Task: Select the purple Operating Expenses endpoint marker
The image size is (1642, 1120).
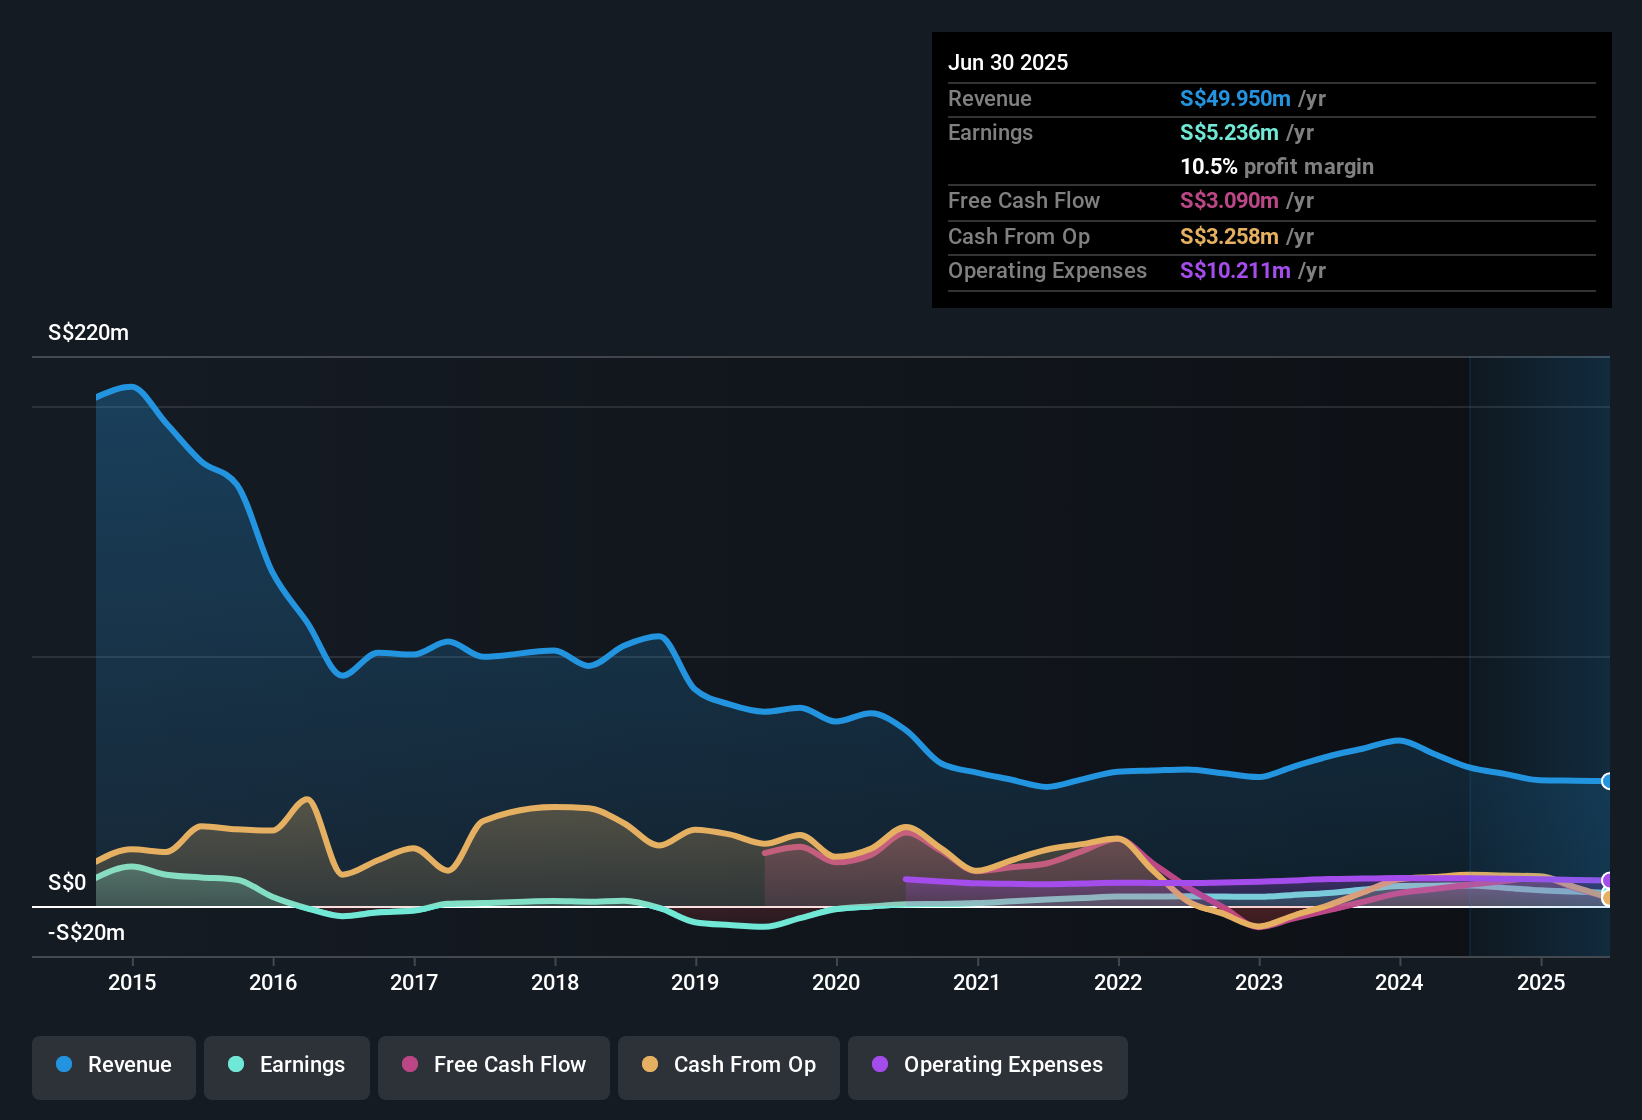Action: click(x=1607, y=880)
